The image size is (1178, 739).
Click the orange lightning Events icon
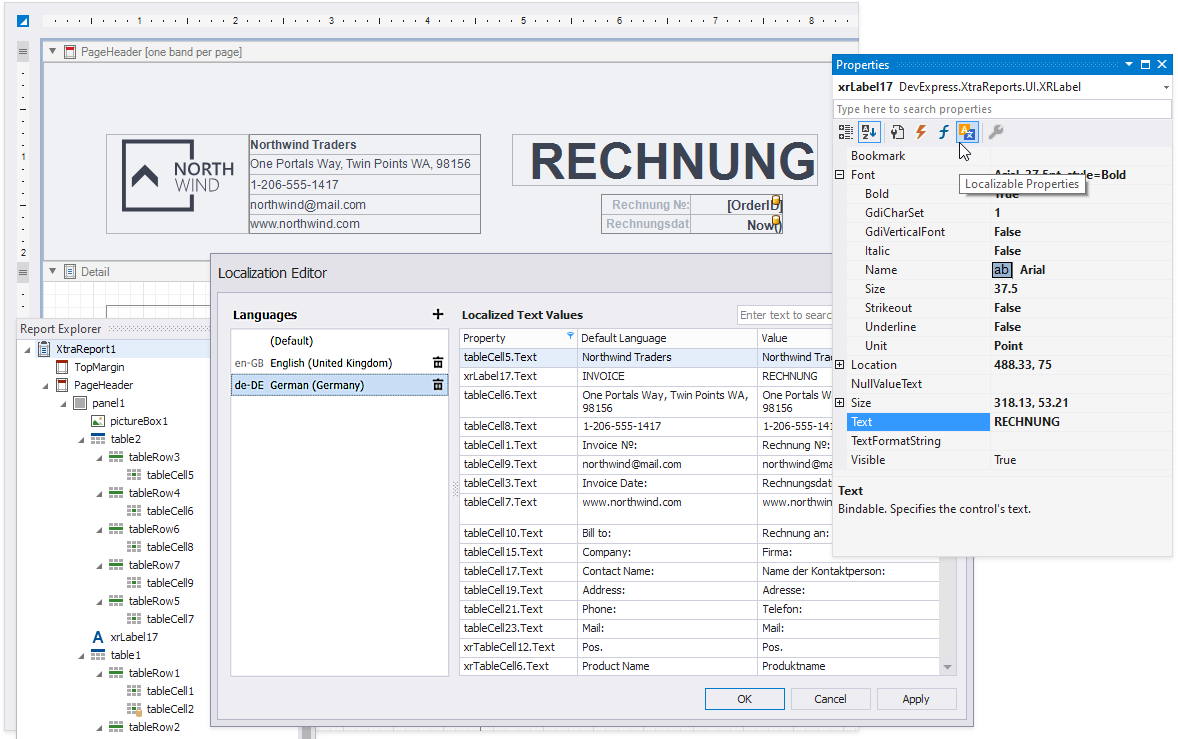tap(921, 132)
